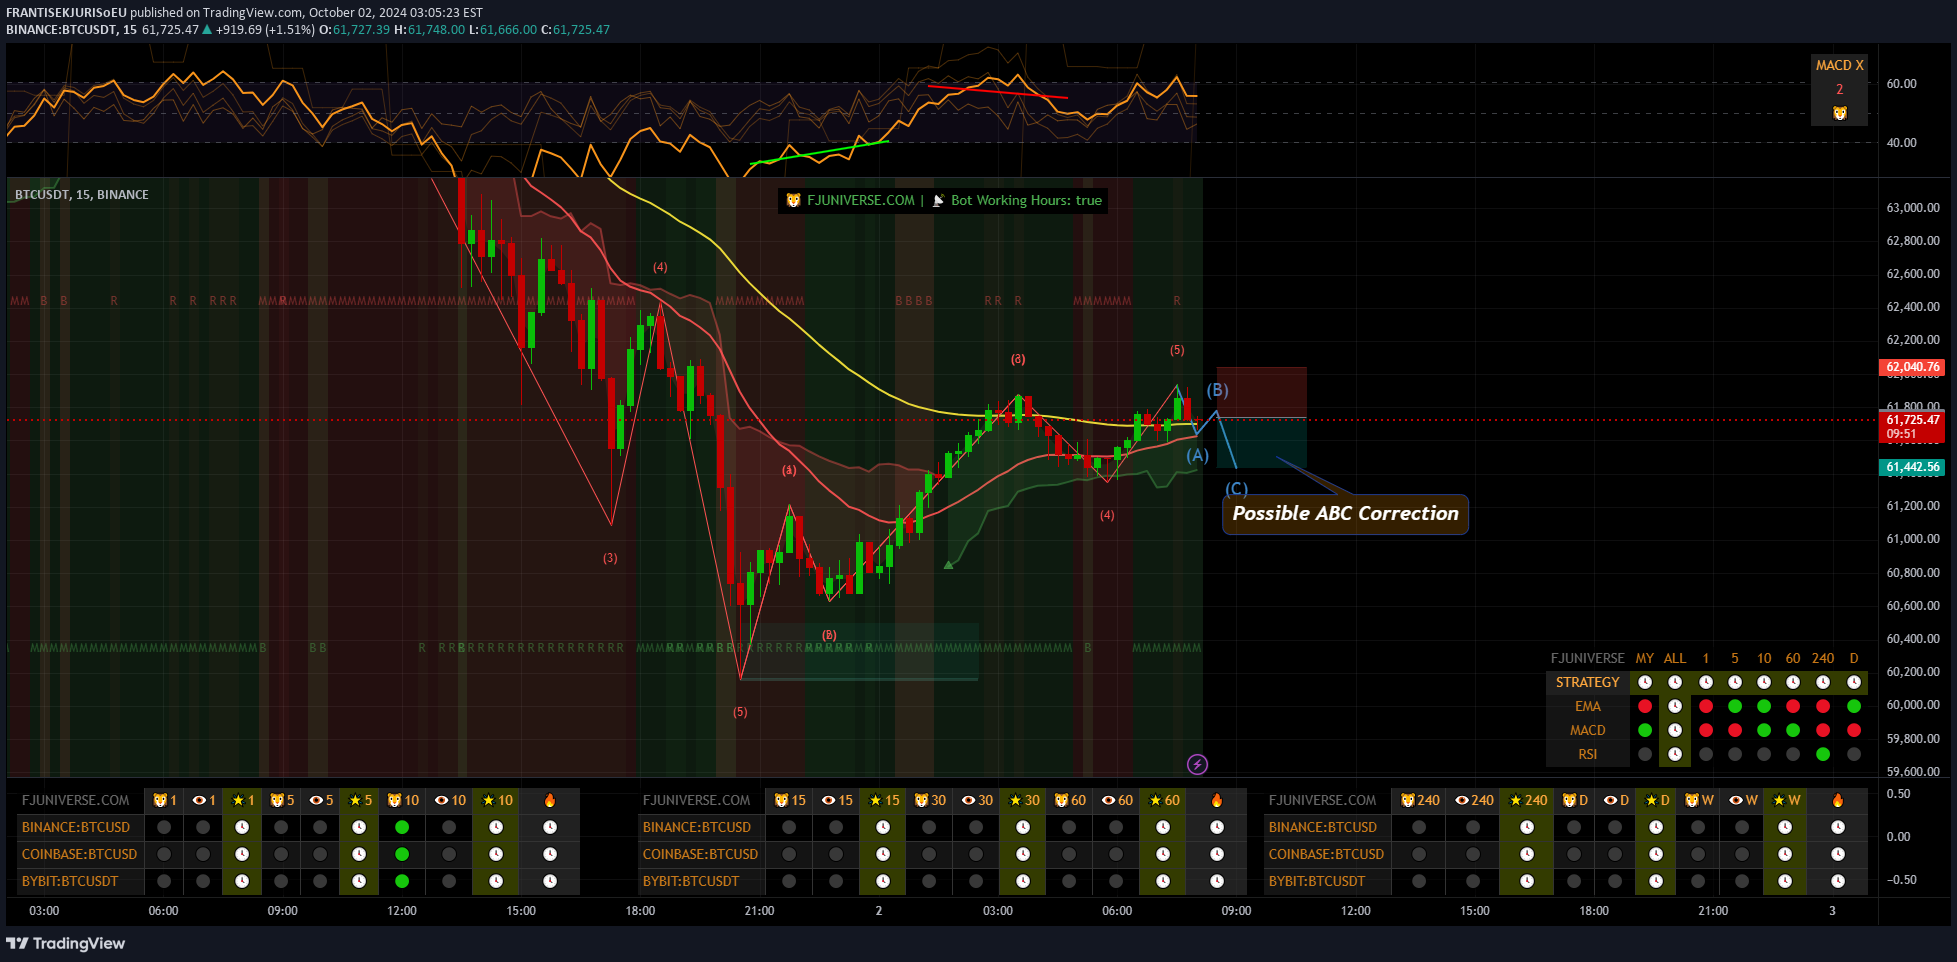Image resolution: width=1957 pixels, height=962 pixels.
Task: Click the MACD row label in strategy table
Action: [1587, 730]
